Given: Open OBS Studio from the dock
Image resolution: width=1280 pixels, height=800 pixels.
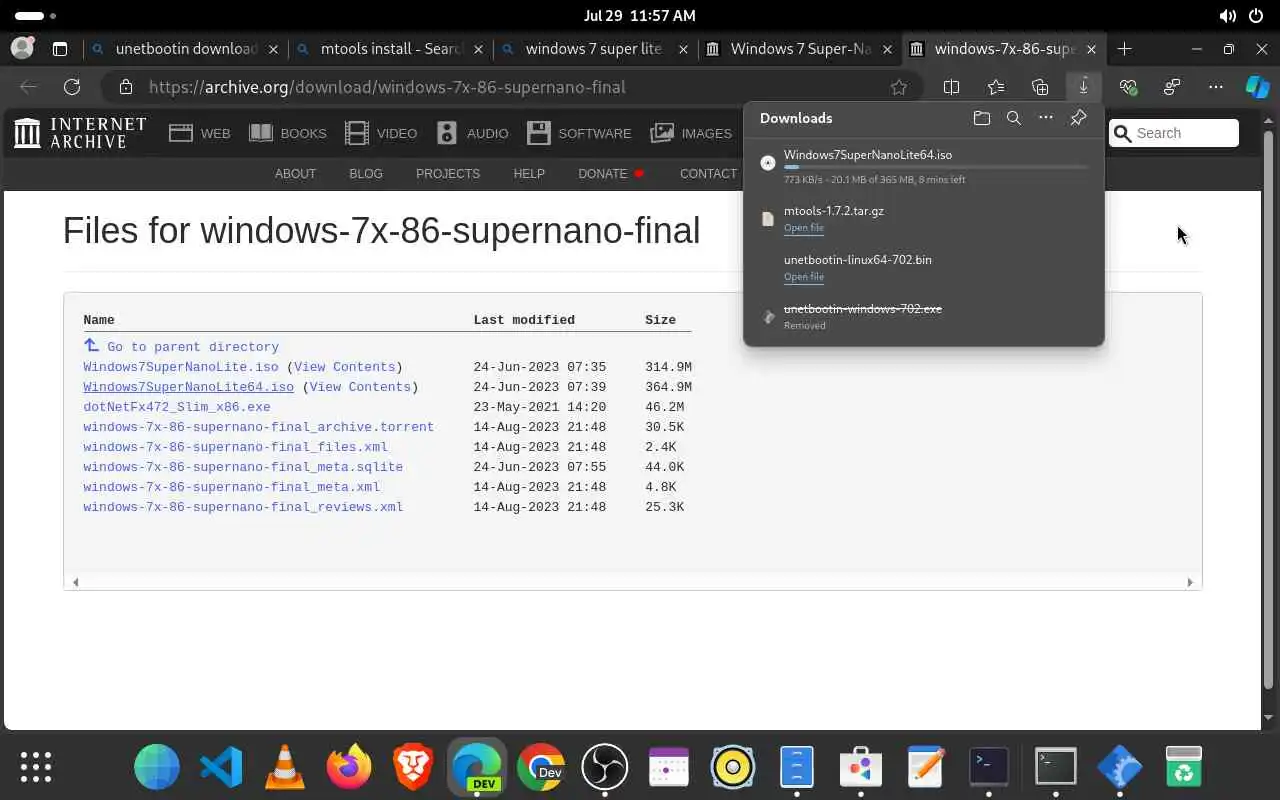Looking at the screenshot, I should pos(604,768).
